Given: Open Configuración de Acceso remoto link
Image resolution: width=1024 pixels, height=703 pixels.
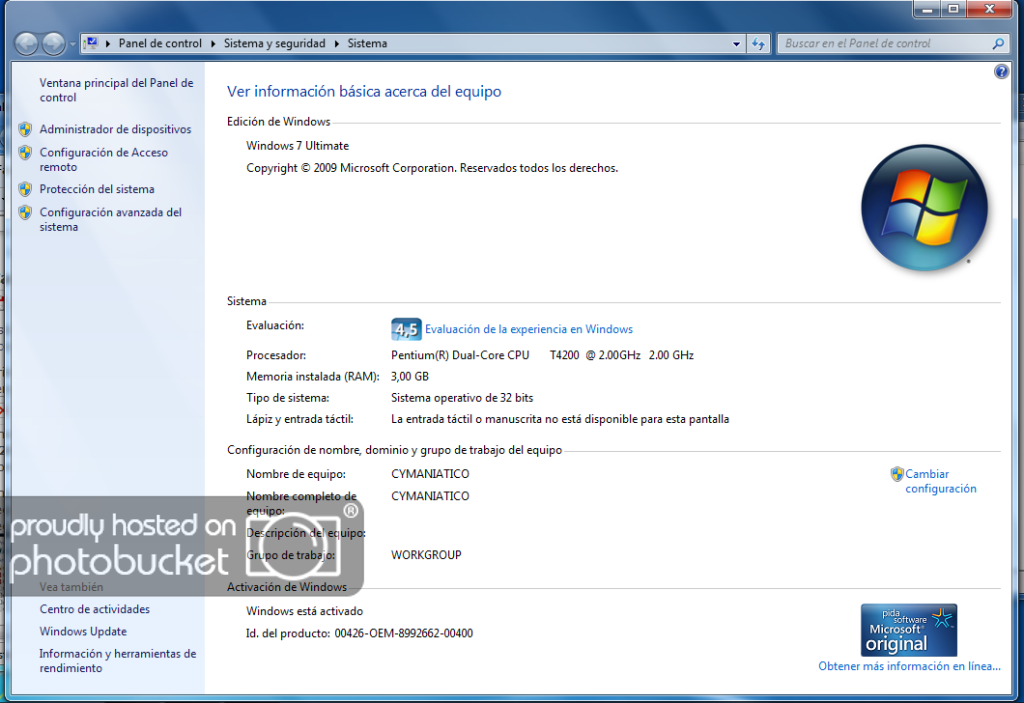Looking at the screenshot, I should pos(103,159).
